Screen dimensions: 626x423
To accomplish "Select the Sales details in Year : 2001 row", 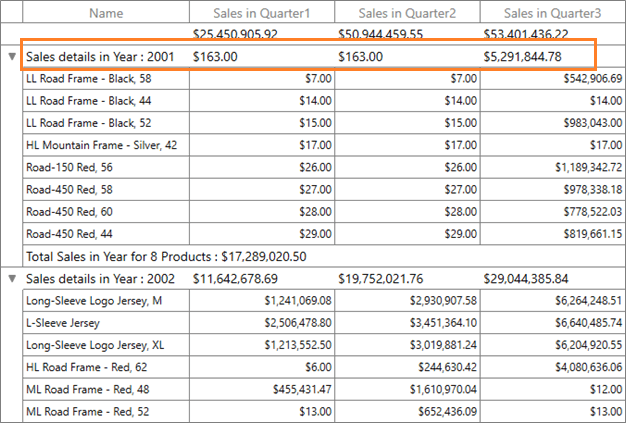I will pyautogui.click(x=100, y=57).
